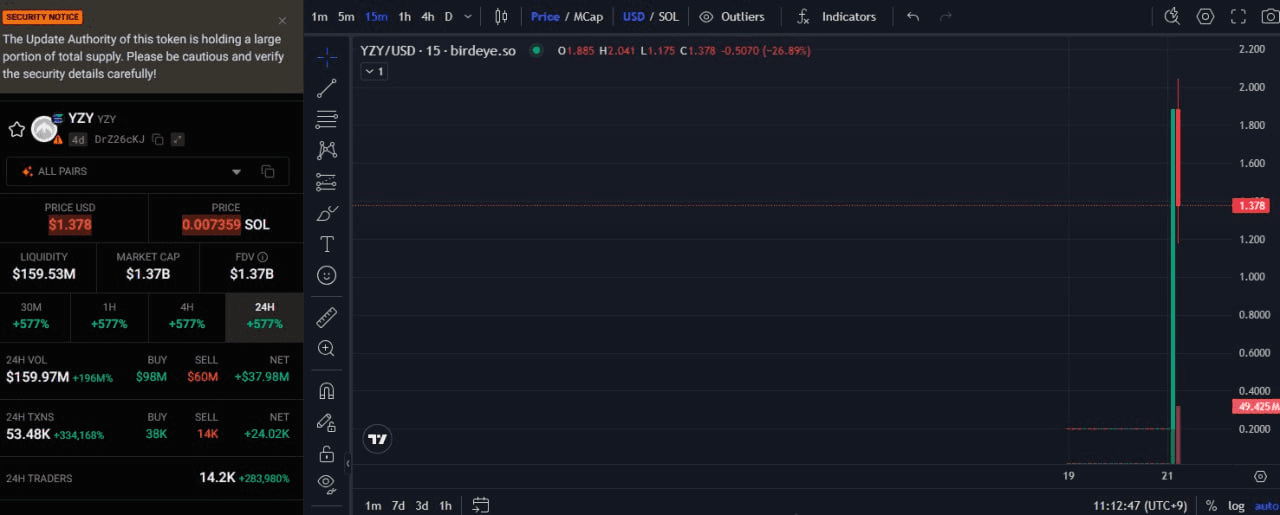Open chart settings hexagon icon
This screenshot has height=515, width=1280.
pyautogui.click(x=1205, y=16)
